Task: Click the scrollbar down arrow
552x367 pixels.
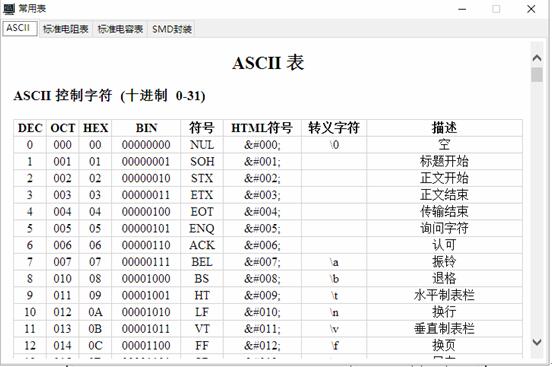Action: tap(537, 342)
